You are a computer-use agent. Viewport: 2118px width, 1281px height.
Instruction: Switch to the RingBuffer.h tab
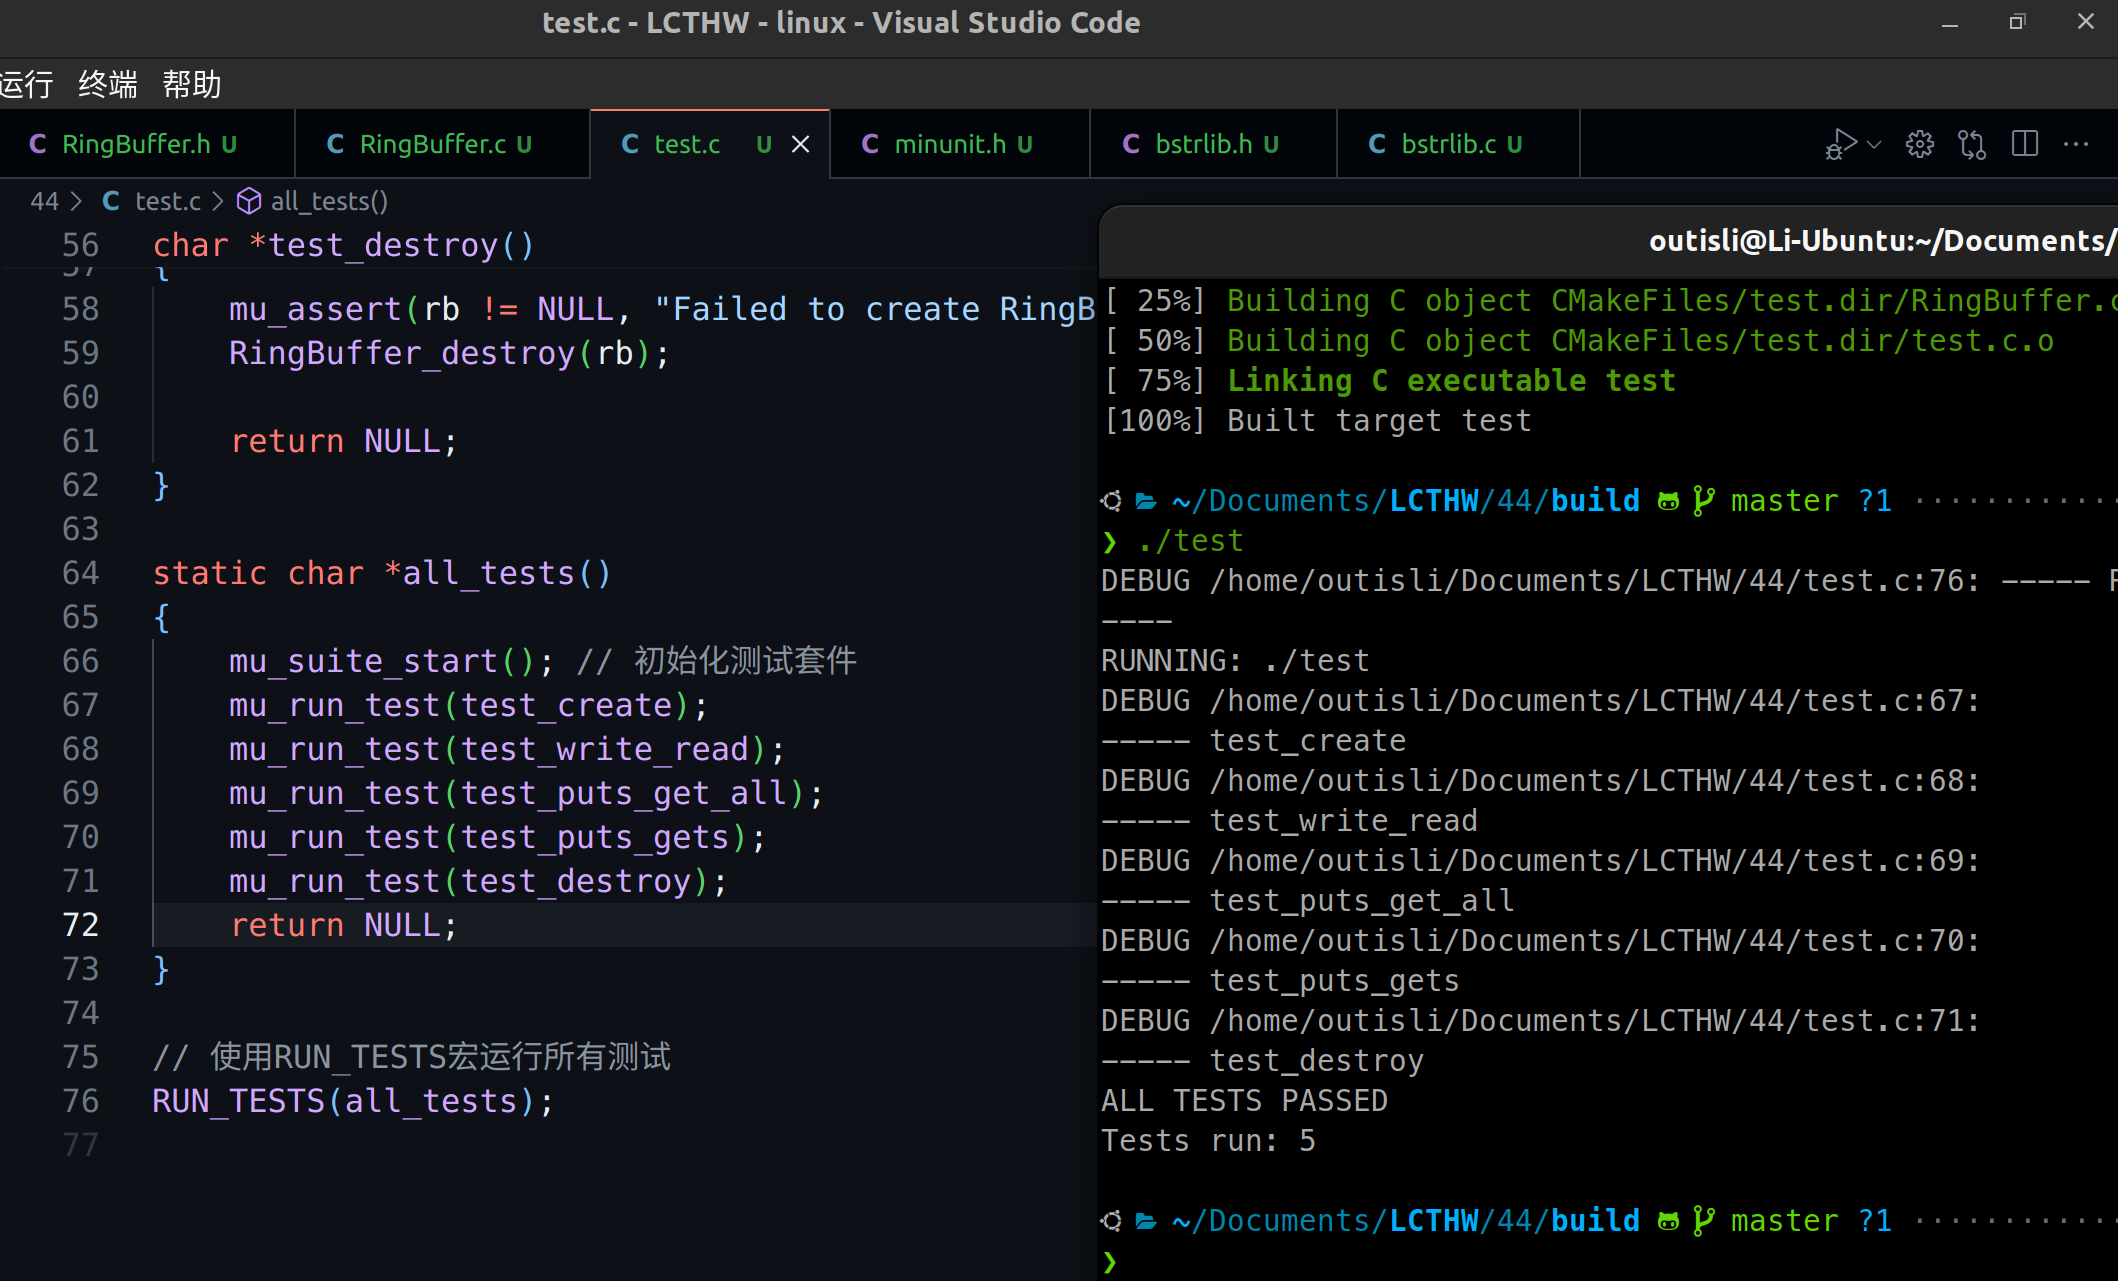coord(136,144)
